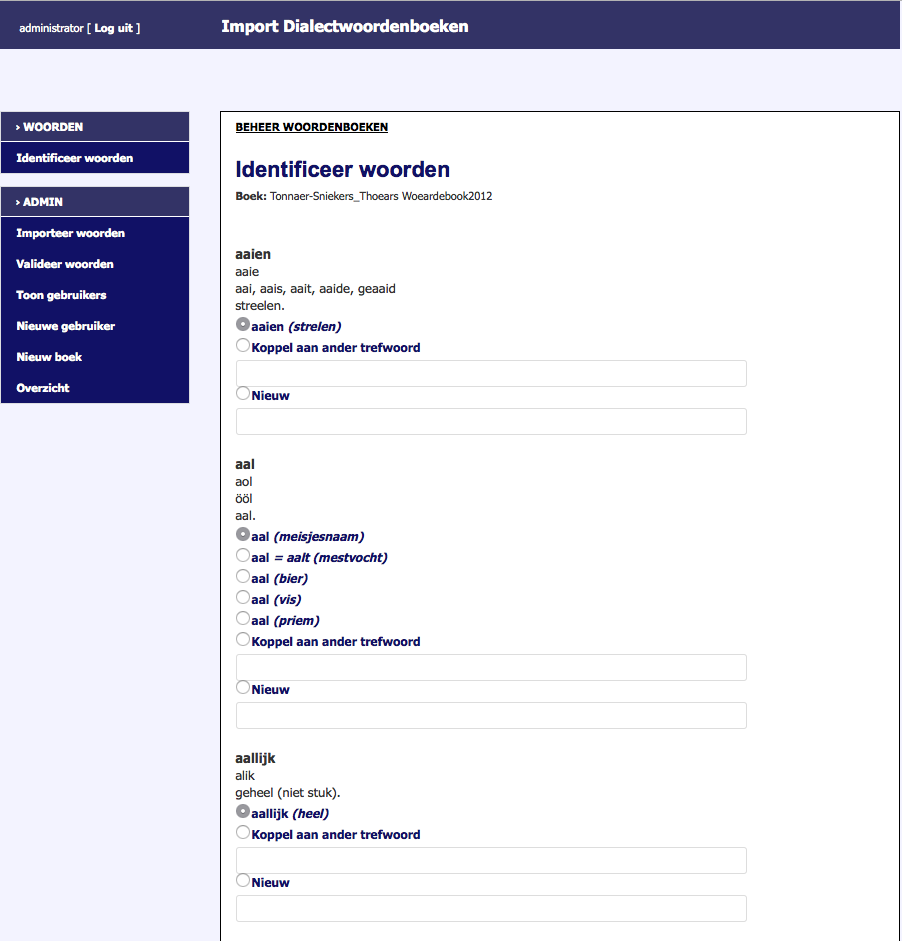Choose the aal (vis) radio option

(x=243, y=598)
